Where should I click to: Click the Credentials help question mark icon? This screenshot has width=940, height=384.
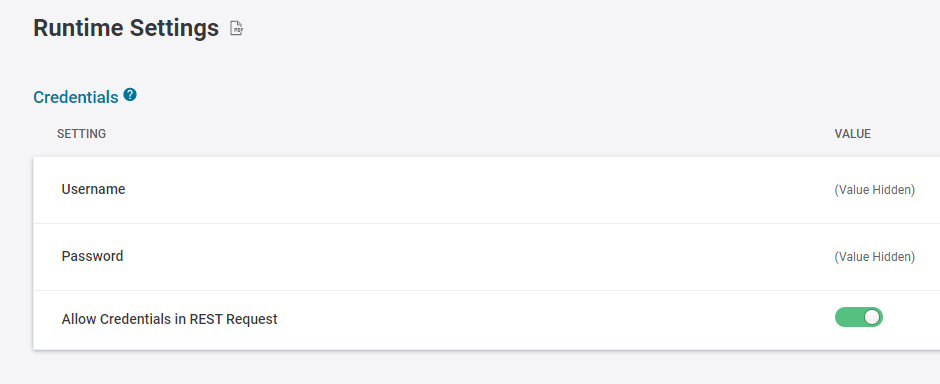point(130,95)
